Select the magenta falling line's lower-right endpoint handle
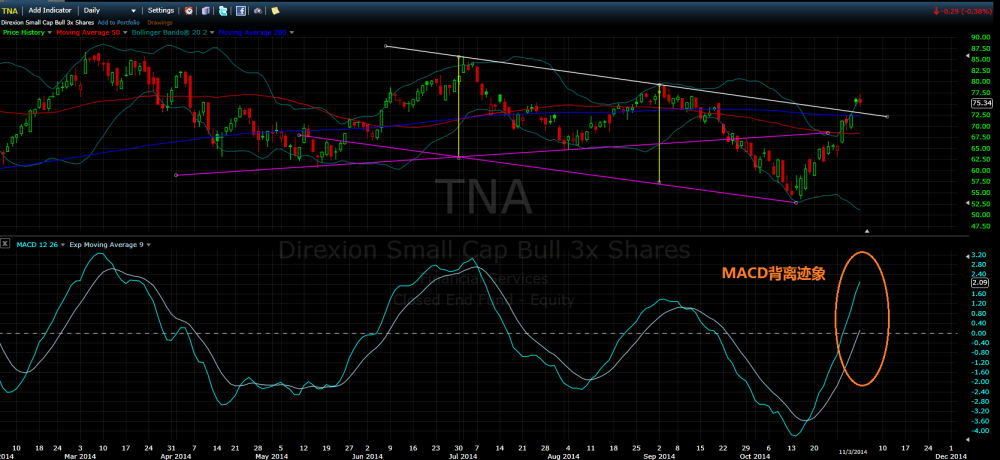The height and width of the screenshot is (460, 1000). pos(795,203)
